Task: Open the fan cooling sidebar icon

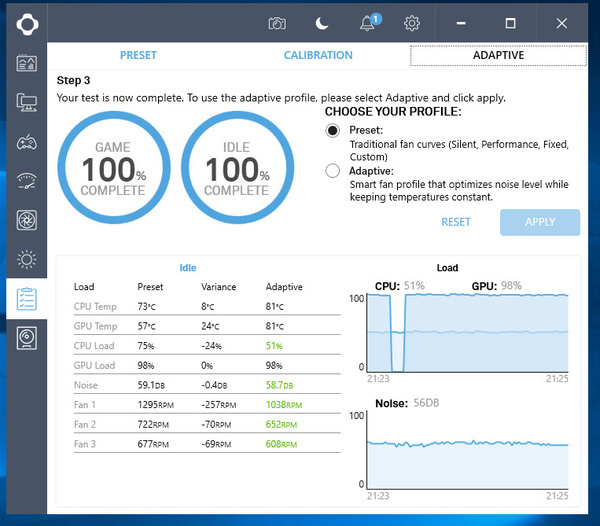Action: pyautogui.click(x=27, y=220)
